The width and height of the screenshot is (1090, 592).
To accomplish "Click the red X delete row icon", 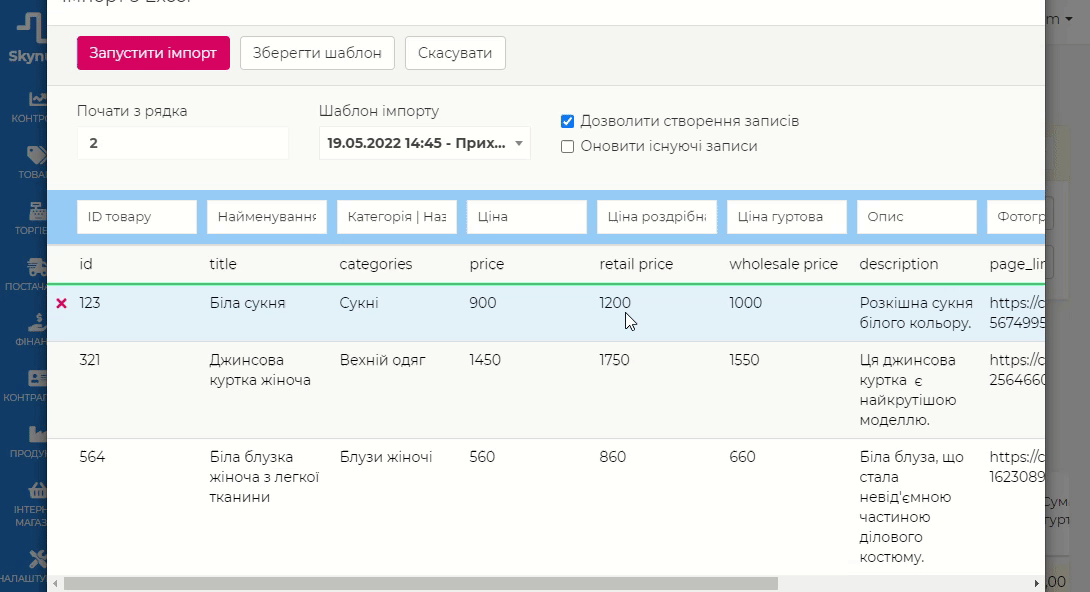I will pyautogui.click(x=61, y=303).
